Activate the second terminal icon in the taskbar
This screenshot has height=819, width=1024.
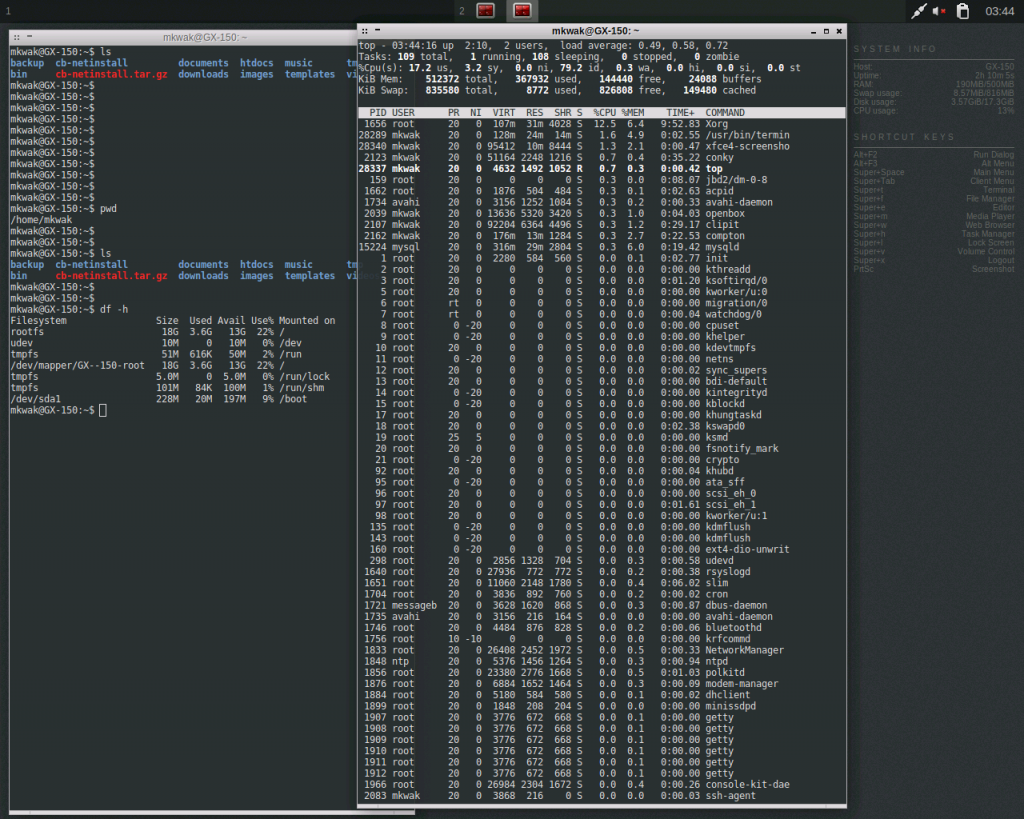[x=522, y=10]
